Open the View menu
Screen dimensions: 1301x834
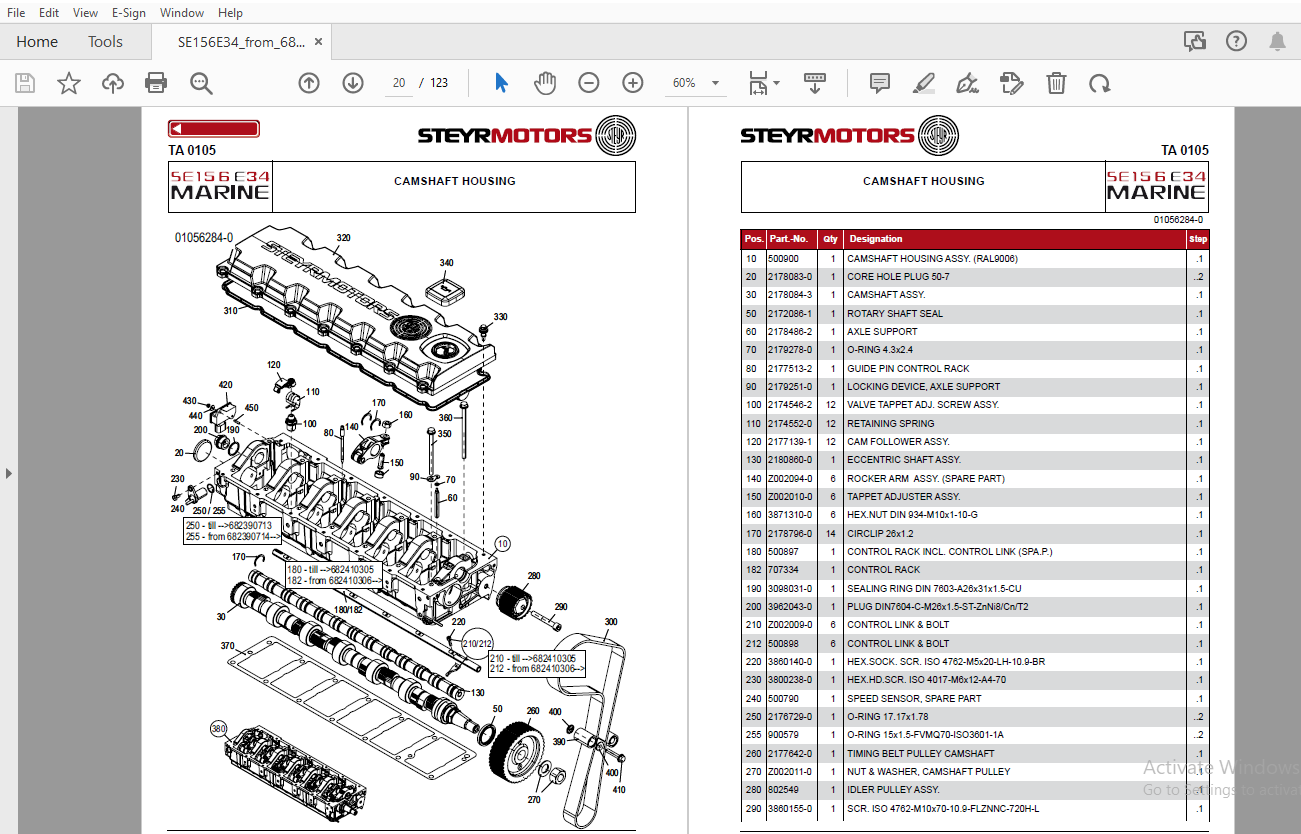tap(86, 12)
